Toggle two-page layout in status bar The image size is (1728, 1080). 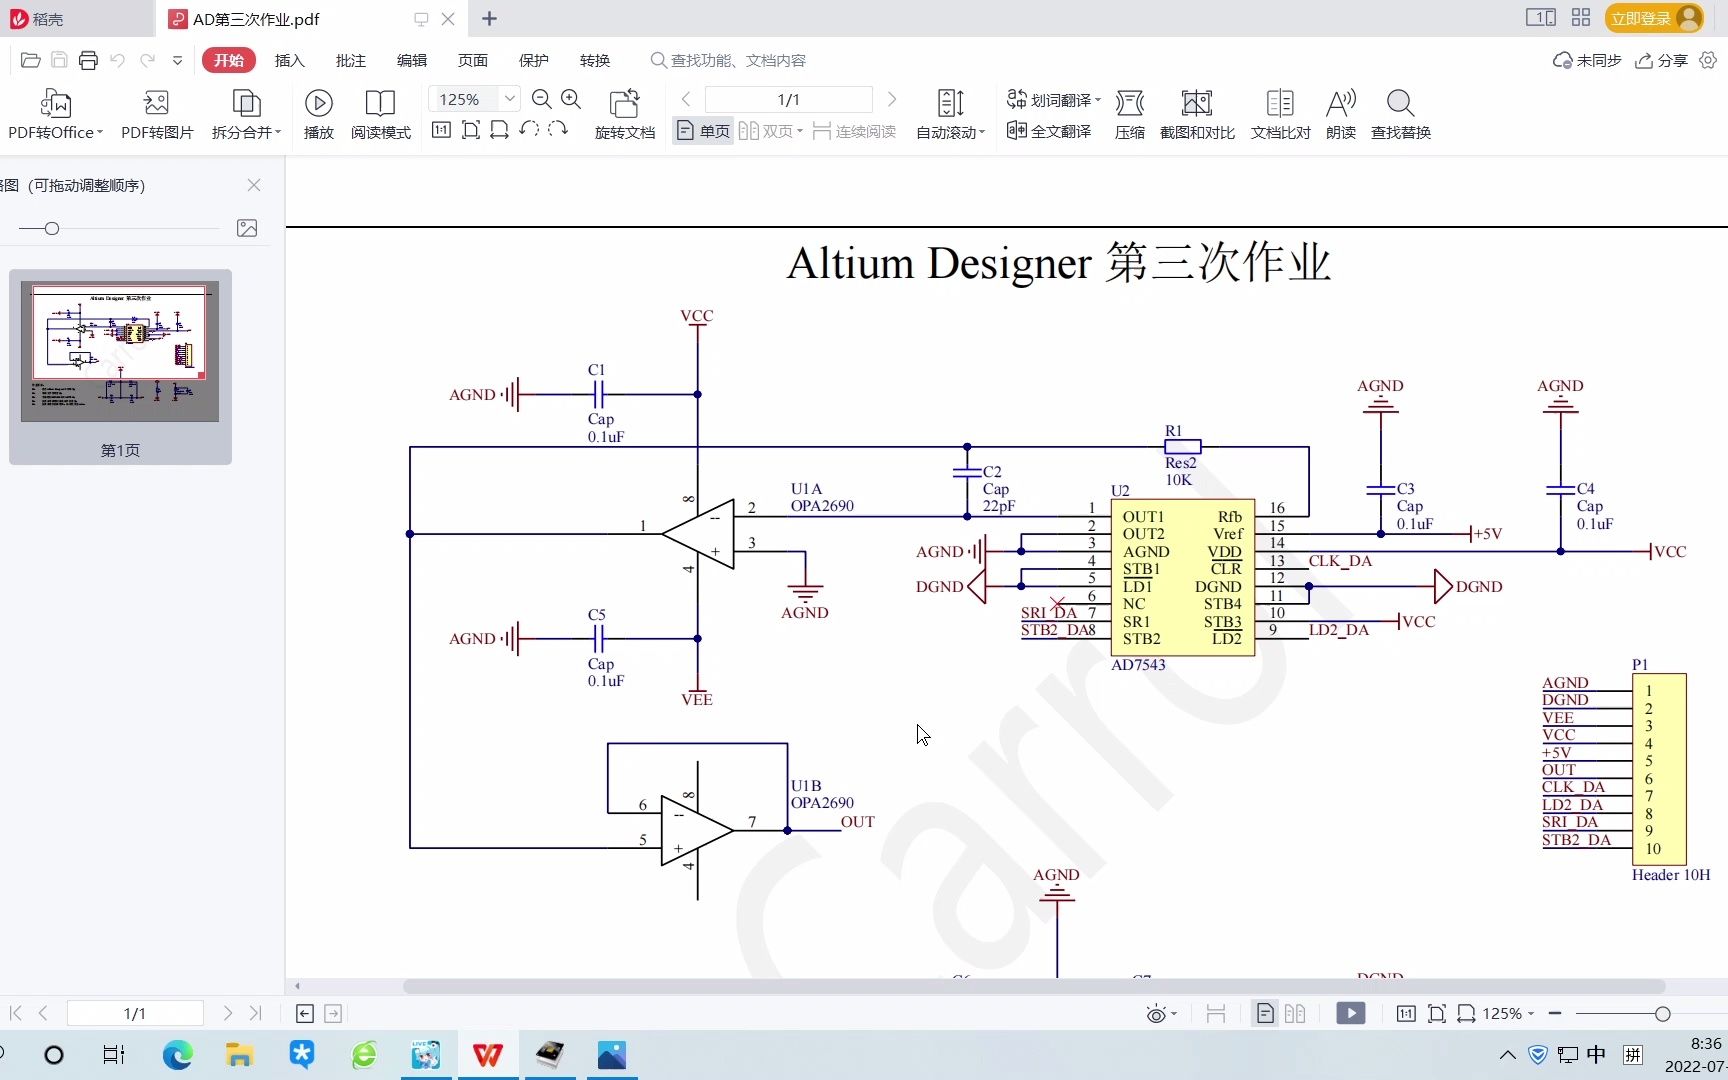point(1295,1014)
